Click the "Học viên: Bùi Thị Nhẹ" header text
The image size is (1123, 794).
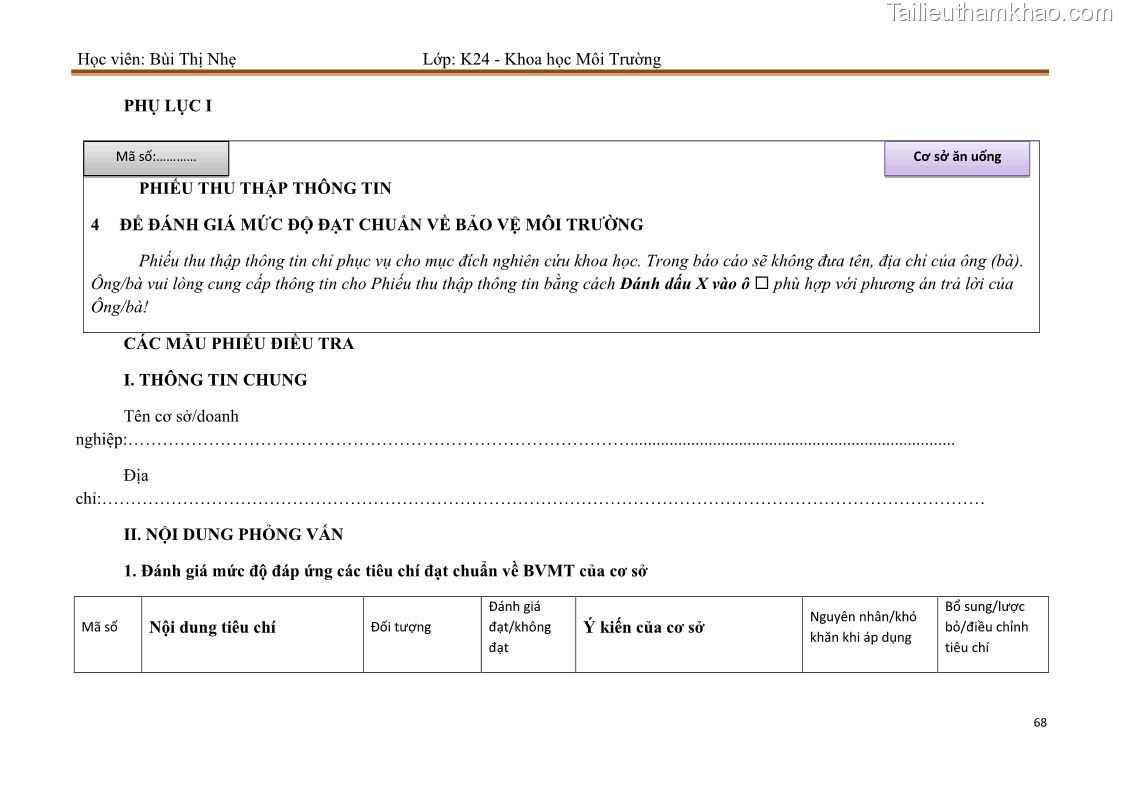(x=157, y=59)
